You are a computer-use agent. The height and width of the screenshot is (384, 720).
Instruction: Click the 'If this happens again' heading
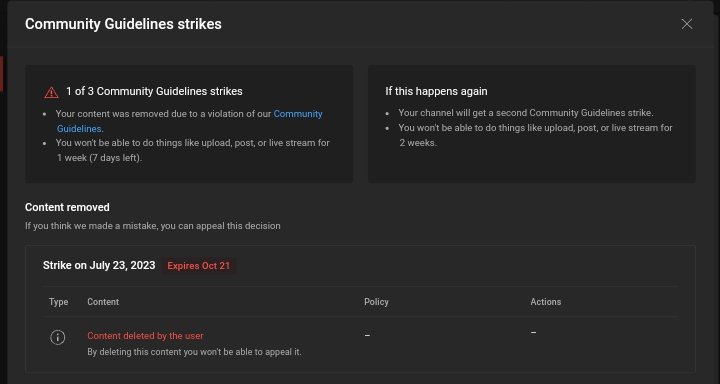click(436, 91)
